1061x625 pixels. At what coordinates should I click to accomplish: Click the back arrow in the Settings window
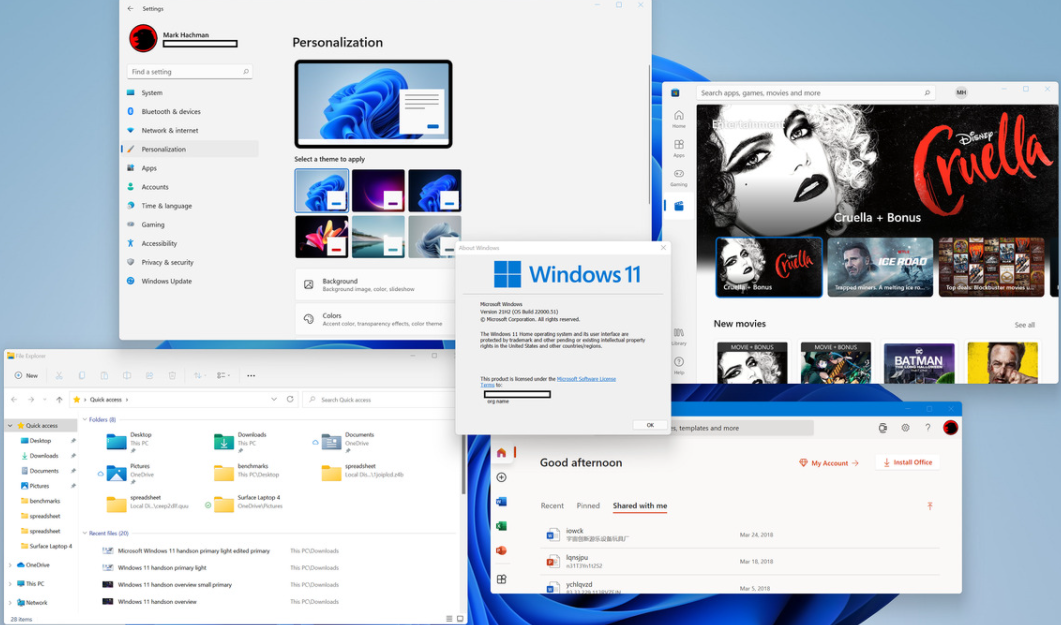131,9
